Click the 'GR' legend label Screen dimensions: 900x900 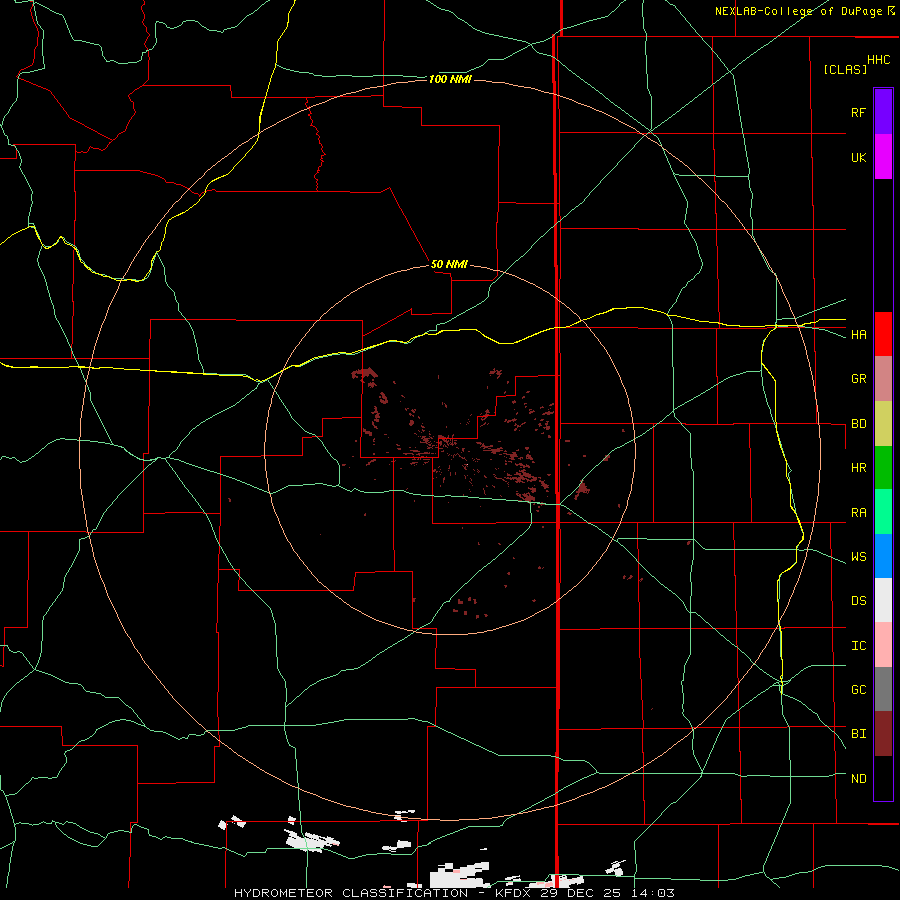coord(858,379)
